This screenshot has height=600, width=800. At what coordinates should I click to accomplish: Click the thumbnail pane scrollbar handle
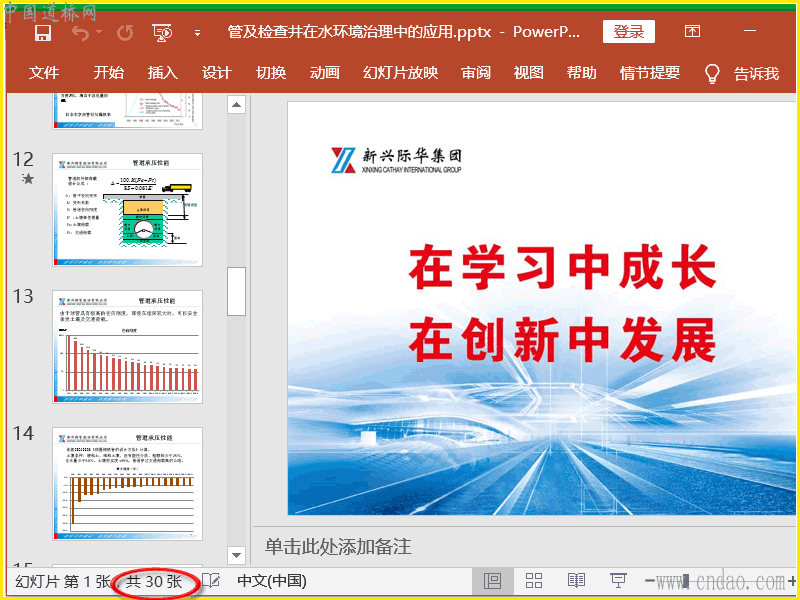coord(236,292)
